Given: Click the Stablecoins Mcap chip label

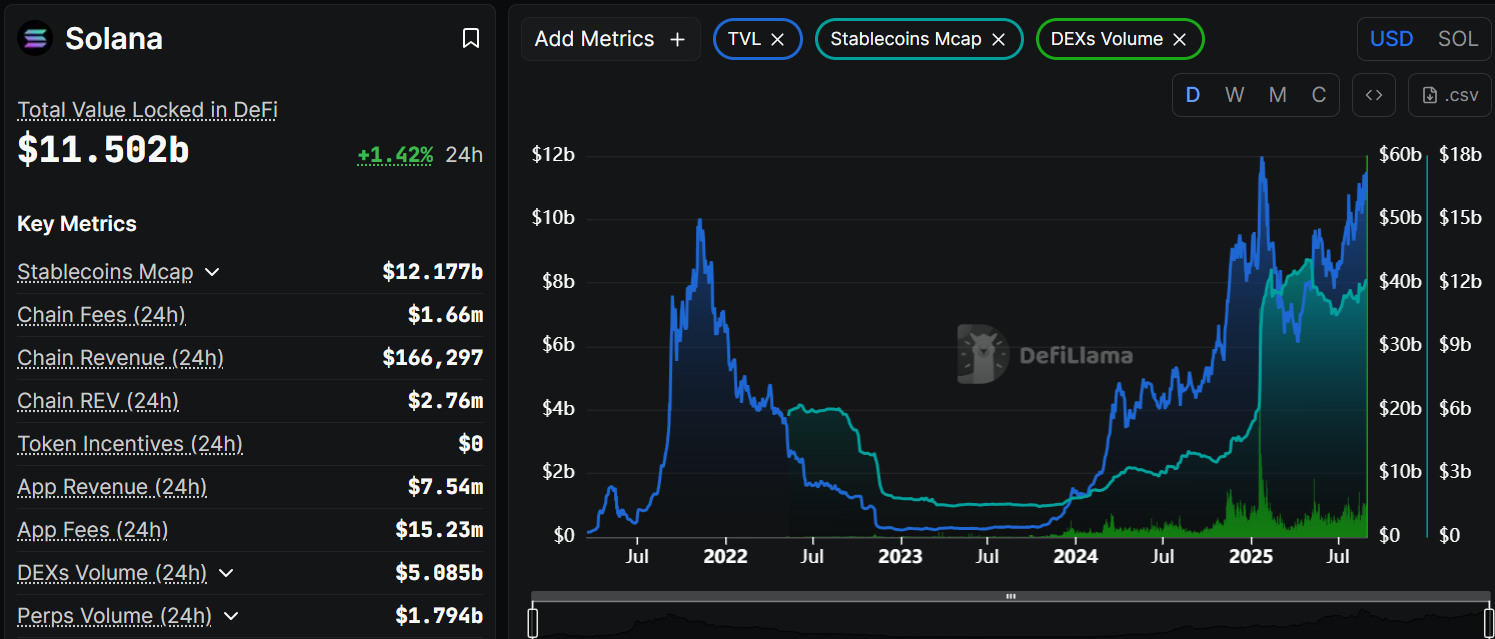Looking at the screenshot, I should point(906,39).
